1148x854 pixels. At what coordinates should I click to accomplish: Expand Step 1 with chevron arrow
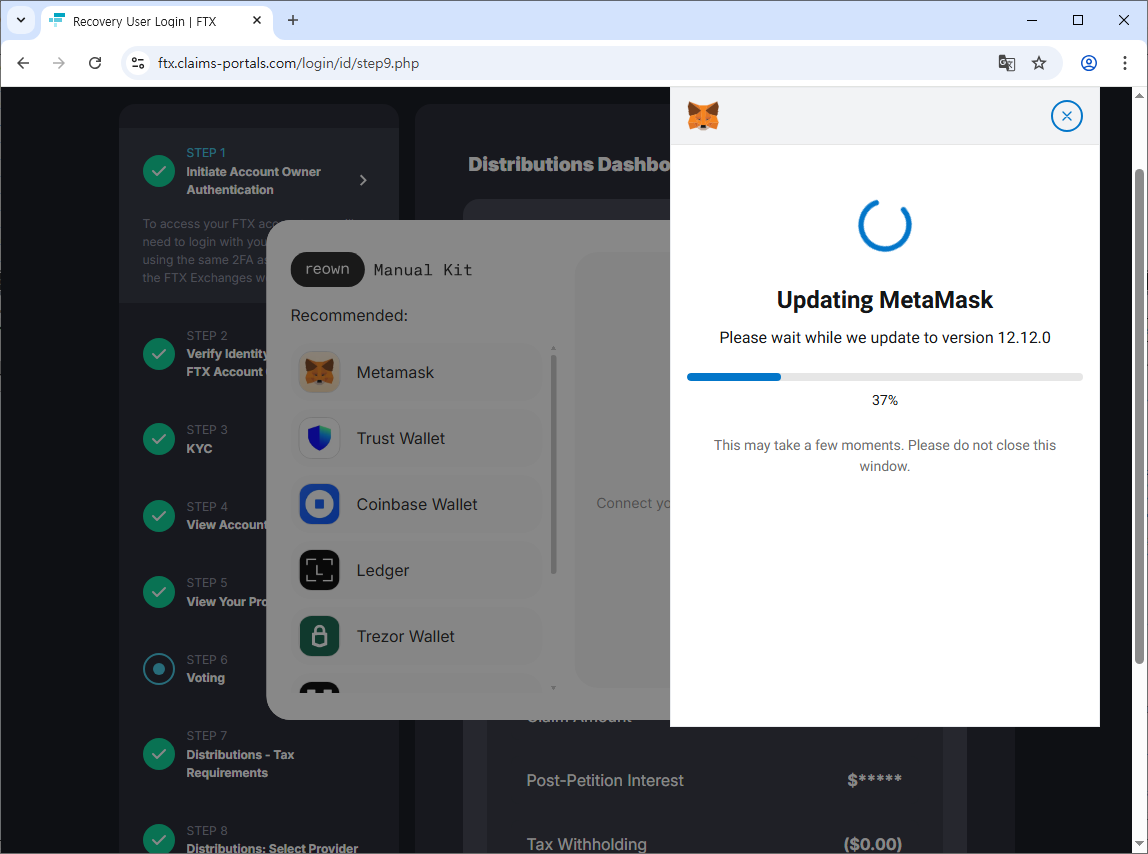point(363,180)
